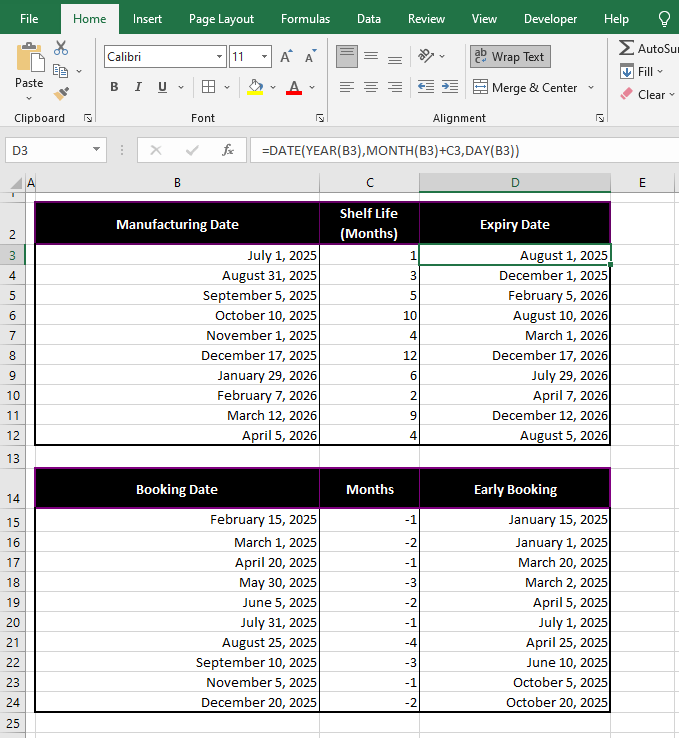The height and width of the screenshot is (738, 679).
Task: Expand the Merge & Center arrow
Action: tap(591, 88)
